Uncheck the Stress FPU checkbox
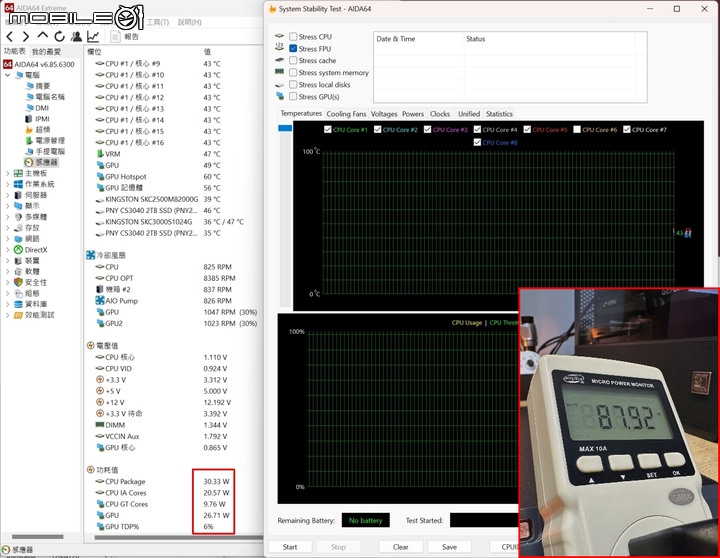Screen dimensions: 720x558 pos(293,48)
